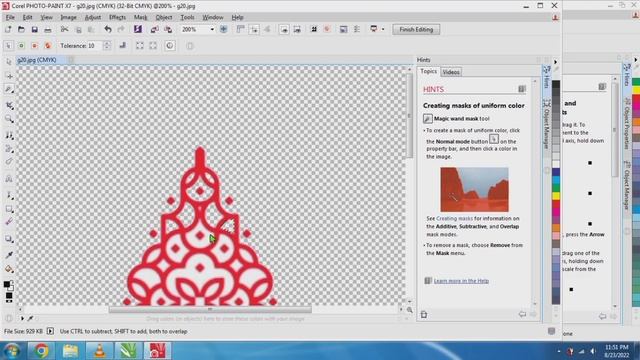Click the export icon before zoom box
The width and height of the screenshot is (640, 360).
pyautogui.click(x=168, y=29)
